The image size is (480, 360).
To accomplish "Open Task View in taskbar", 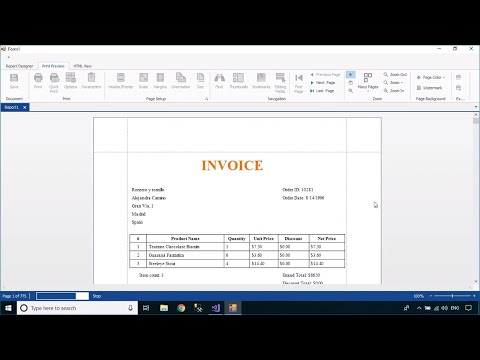I will tap(146, 308).
